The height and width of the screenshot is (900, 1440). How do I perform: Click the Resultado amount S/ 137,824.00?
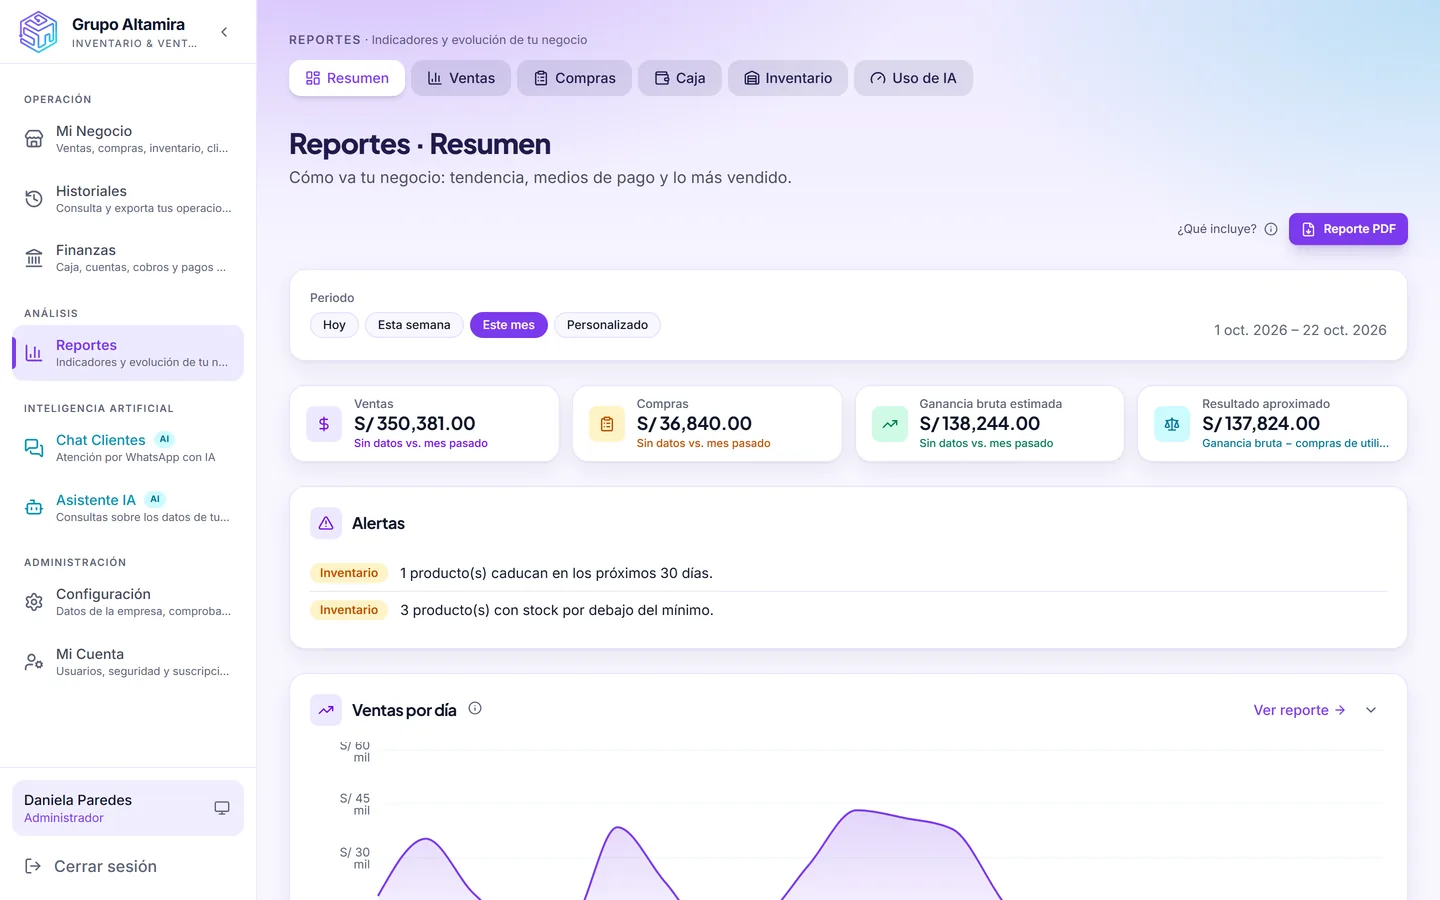(1261, 423)
